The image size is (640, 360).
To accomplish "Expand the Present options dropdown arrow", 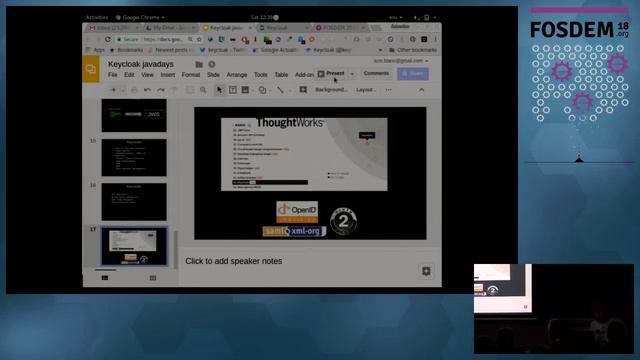I will click(x=352, y=74).
